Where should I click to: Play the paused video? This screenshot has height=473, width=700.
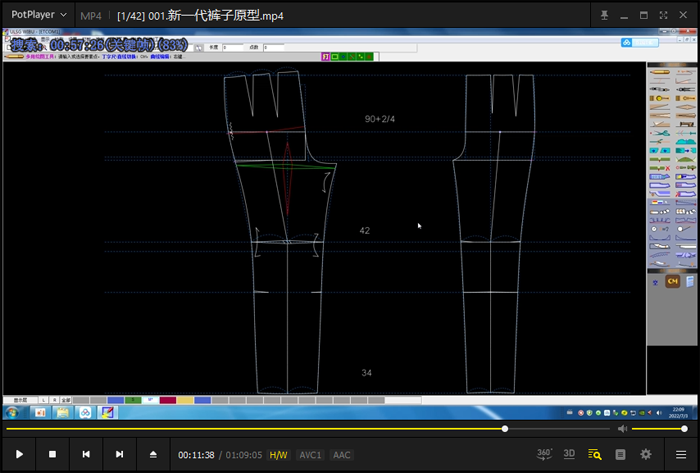point(19,454)
